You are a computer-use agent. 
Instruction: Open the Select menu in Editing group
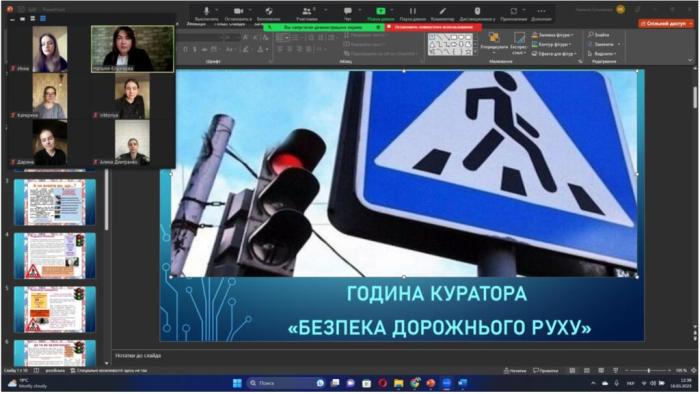[602, 54]
